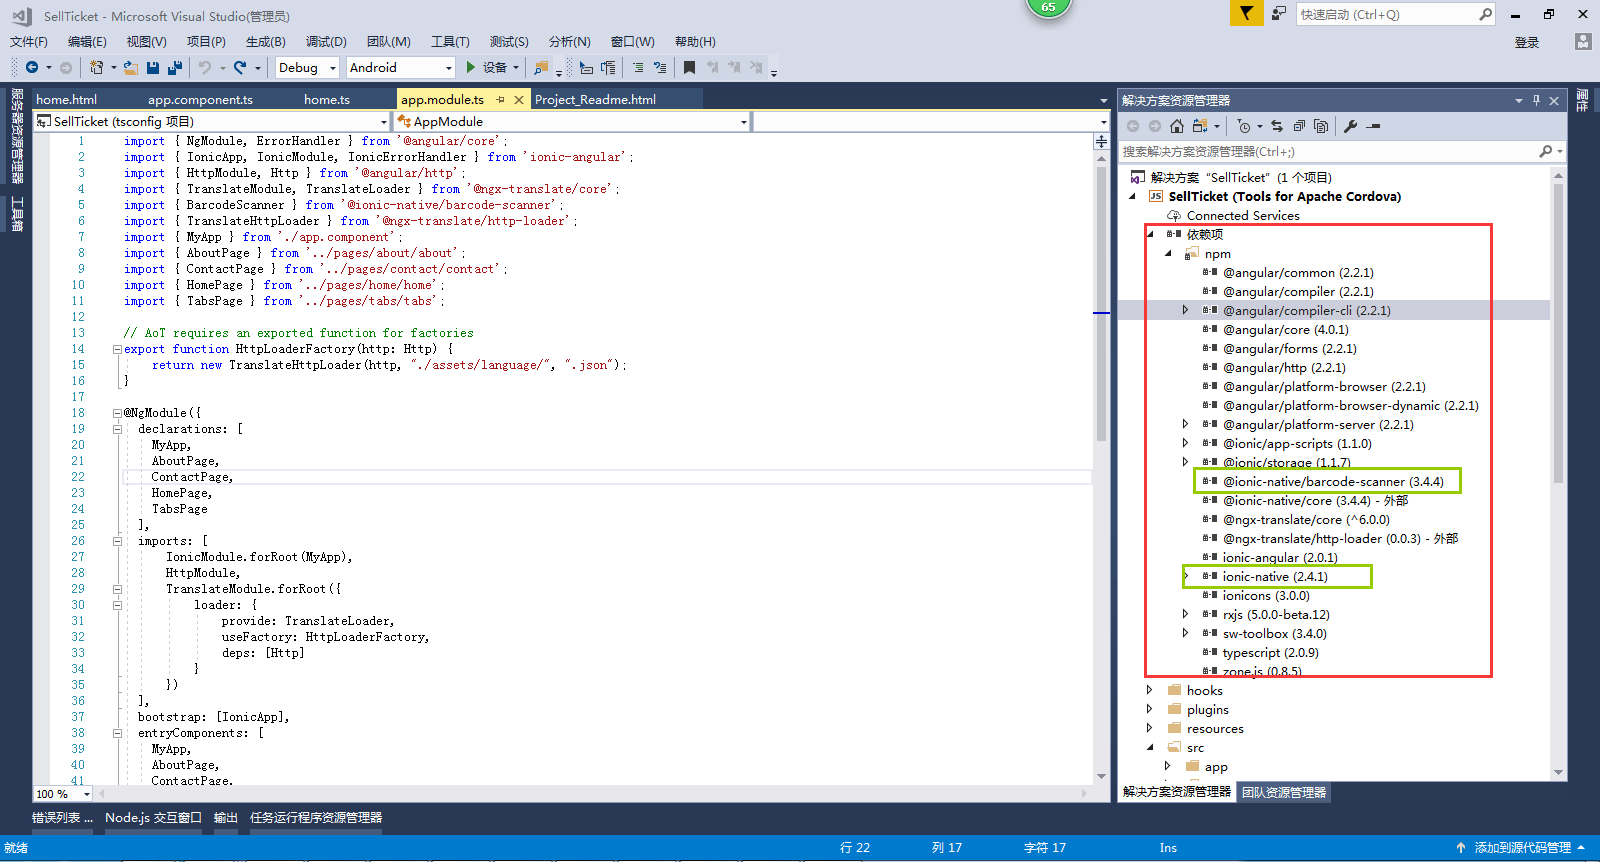Collapse the entryComponents array outline

tap(117, 733)
